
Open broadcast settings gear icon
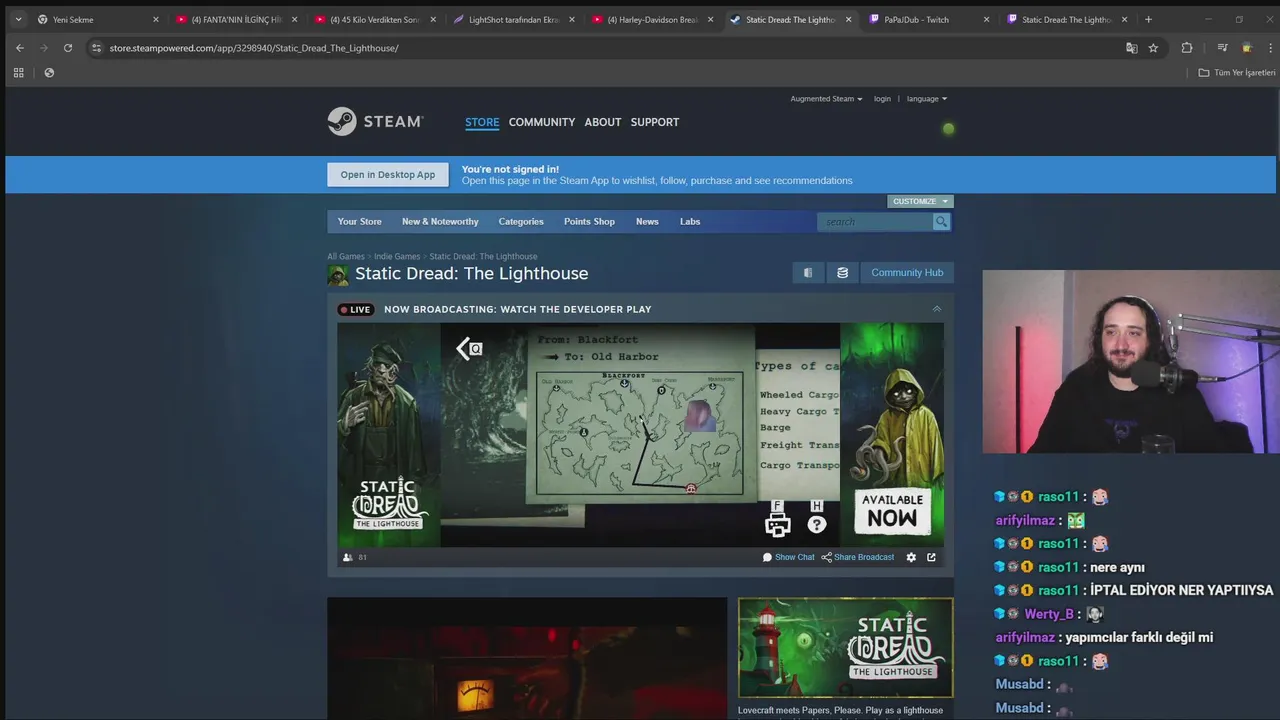(x=911, y=557)
